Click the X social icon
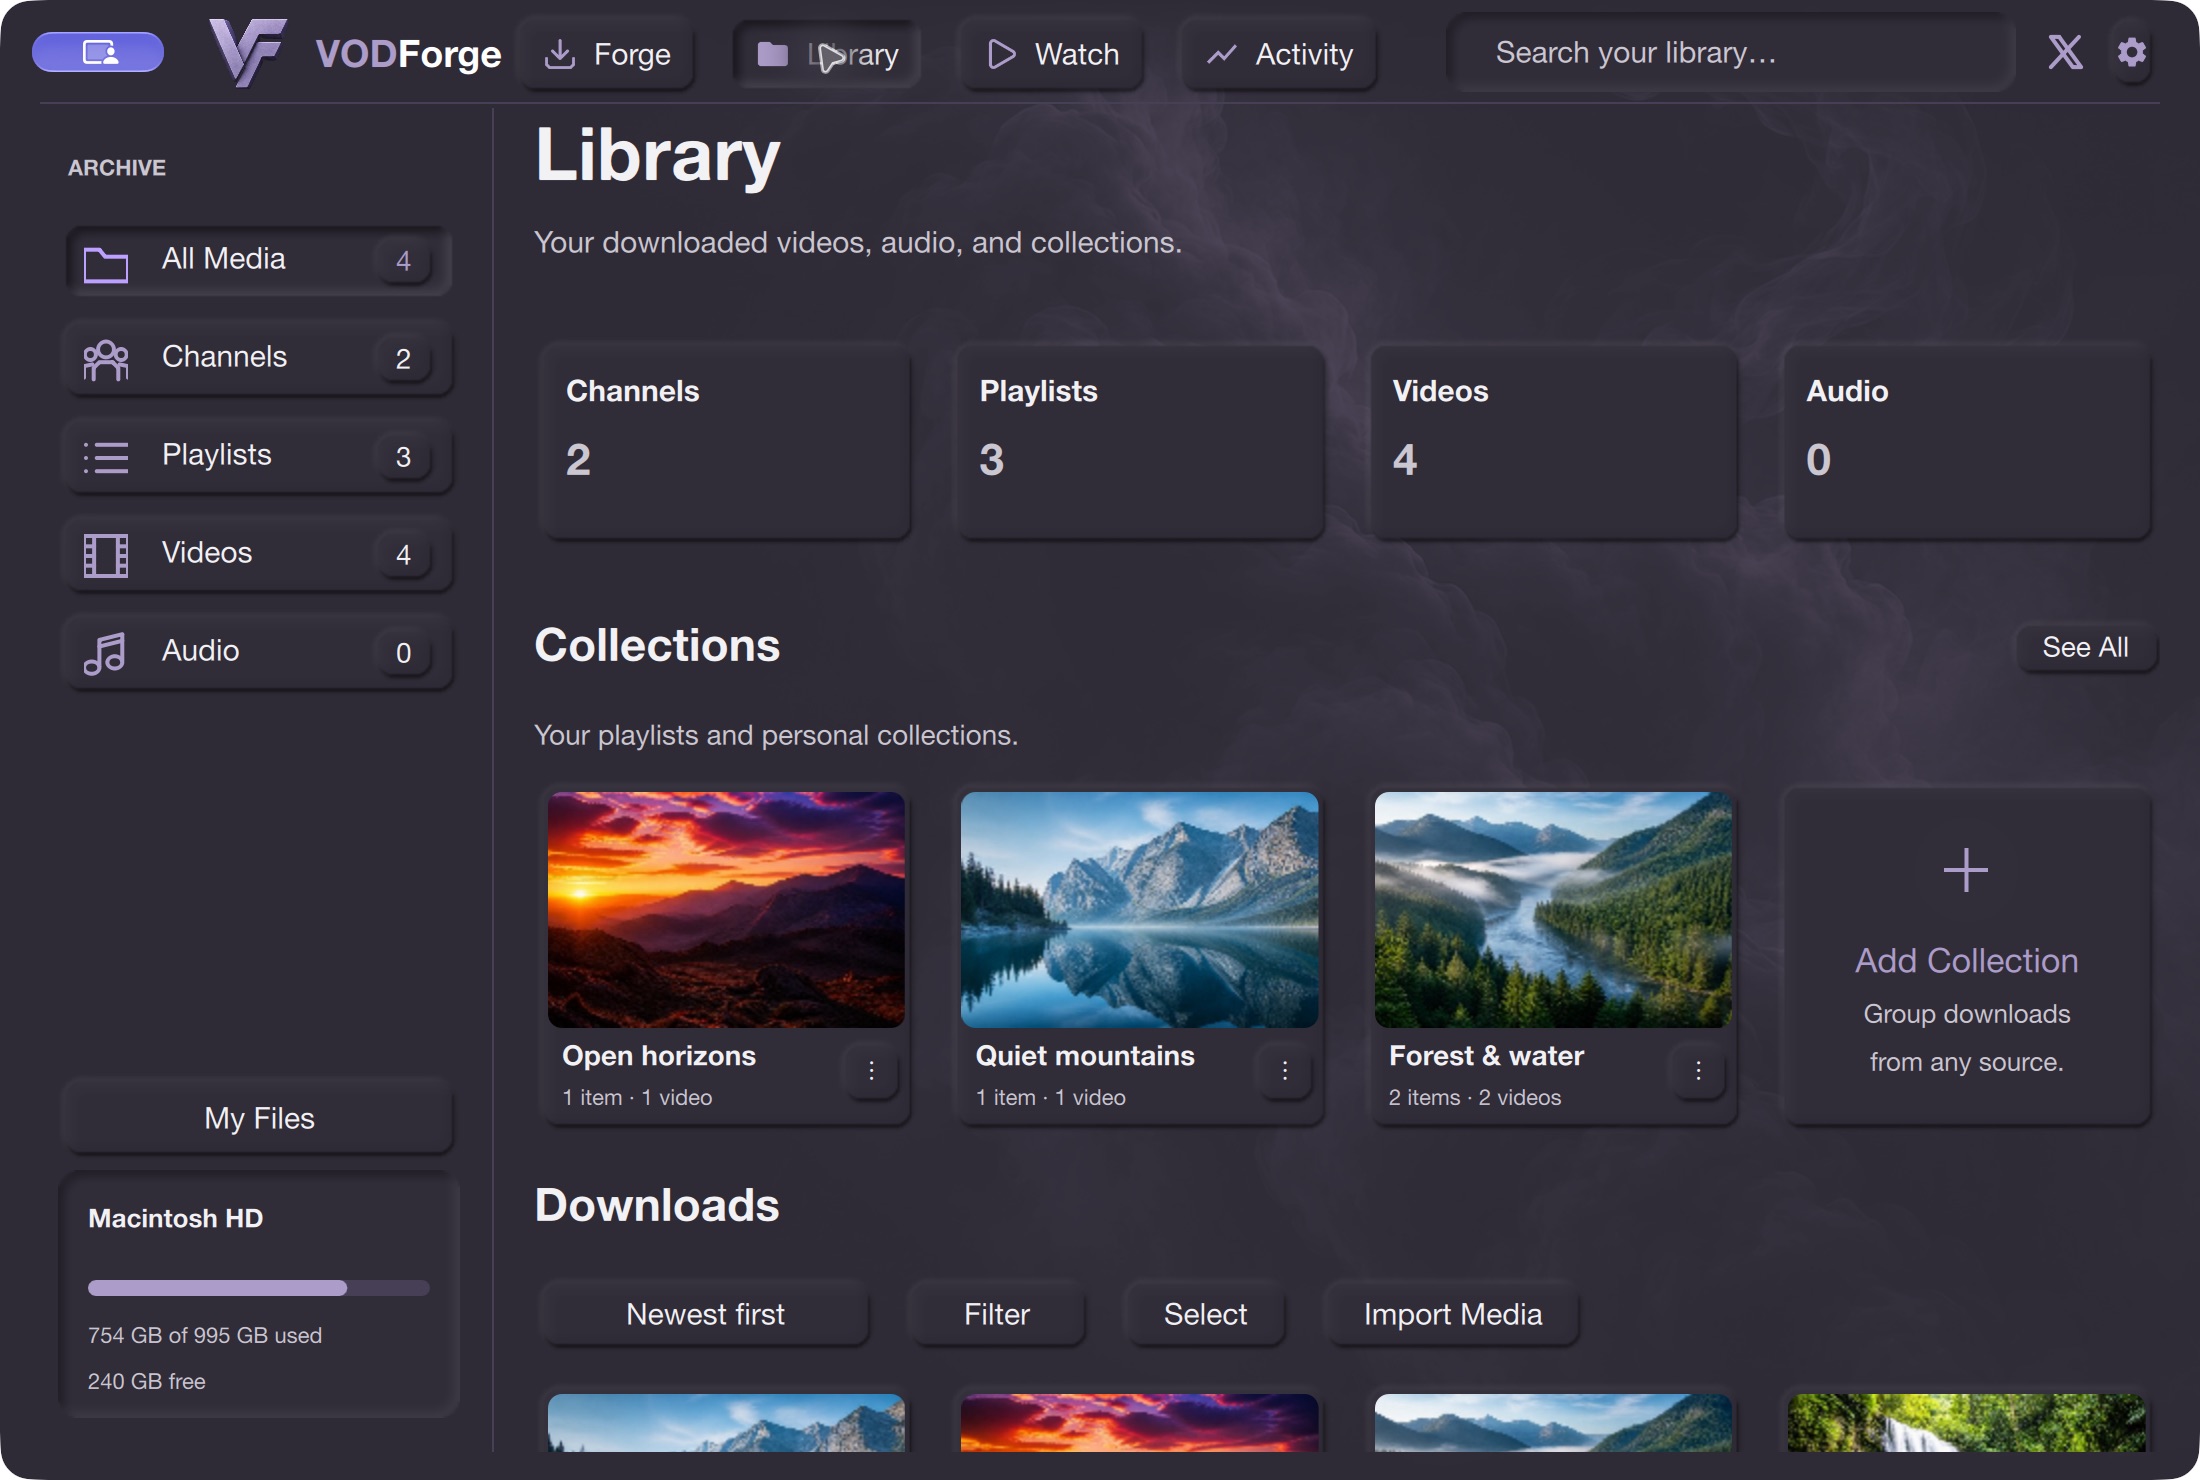 click(2065, 52)
